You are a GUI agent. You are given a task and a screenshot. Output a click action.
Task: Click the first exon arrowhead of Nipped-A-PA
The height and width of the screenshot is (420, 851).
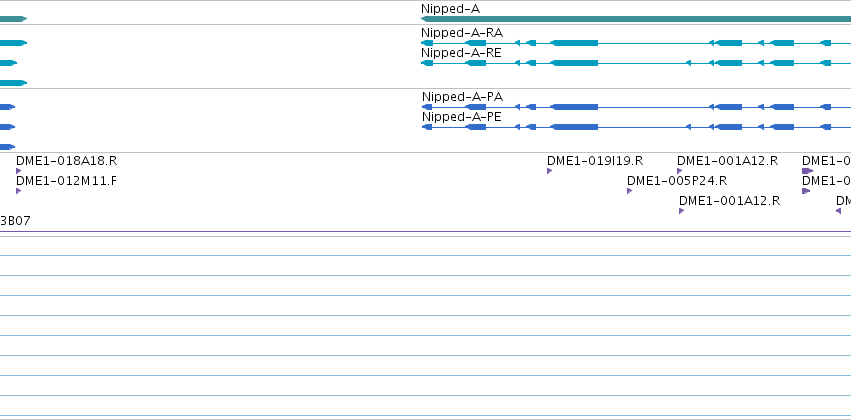(427, 107)
